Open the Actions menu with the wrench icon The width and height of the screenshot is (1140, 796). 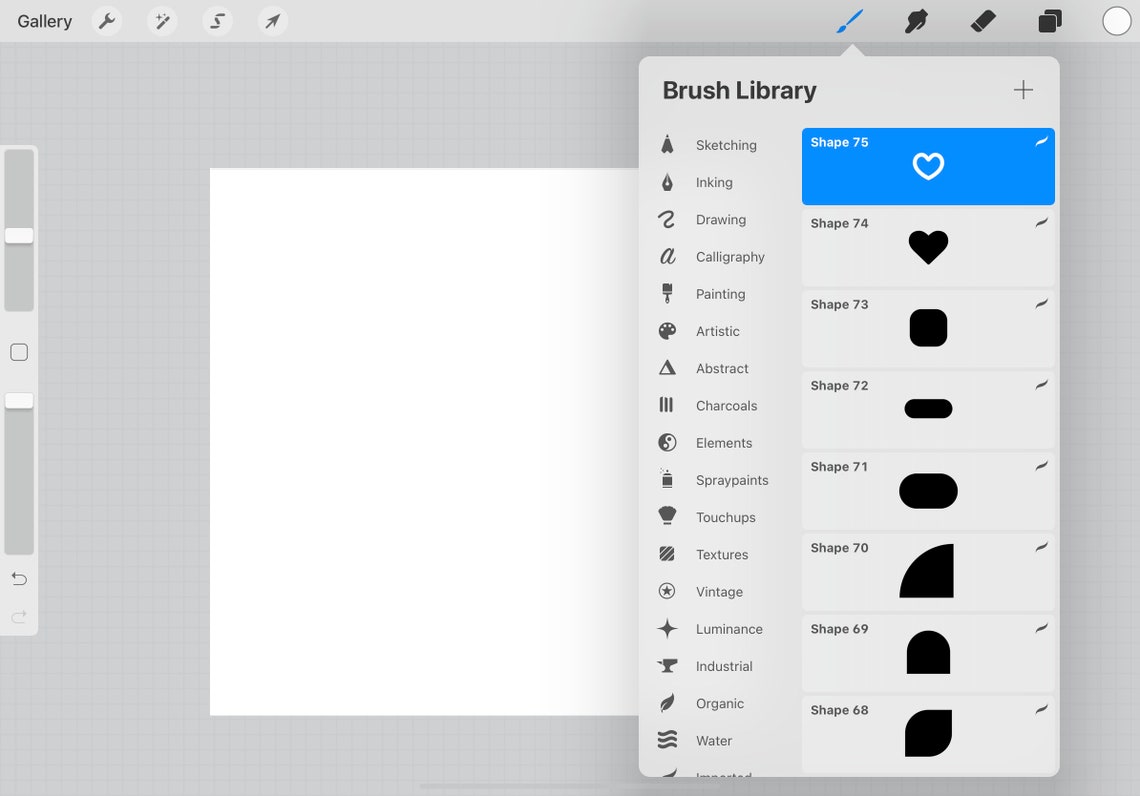[x=107, y=20]
